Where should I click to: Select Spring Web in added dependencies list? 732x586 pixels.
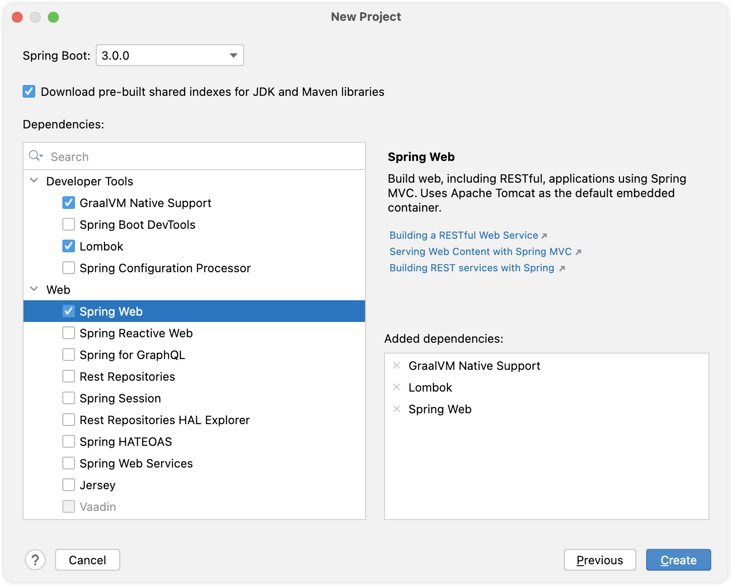click(x=440, y=409)
